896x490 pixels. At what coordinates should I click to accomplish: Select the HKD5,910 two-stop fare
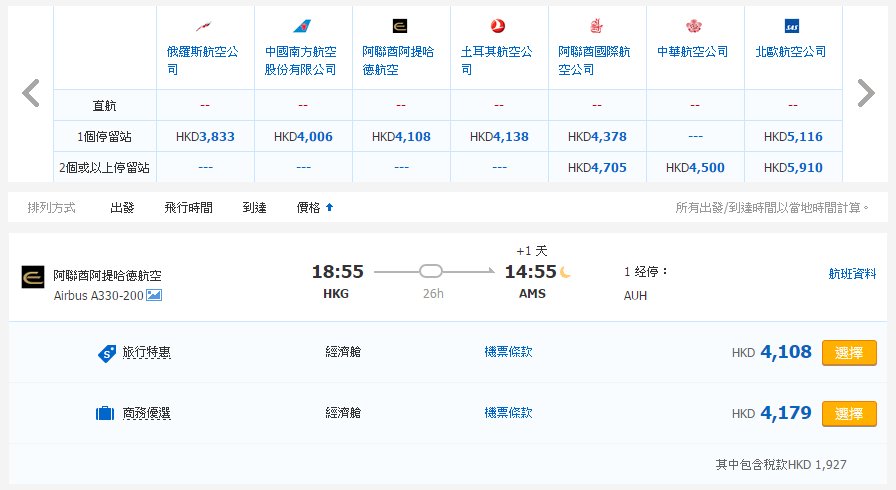pyautogui.click(x=793, y=167)
